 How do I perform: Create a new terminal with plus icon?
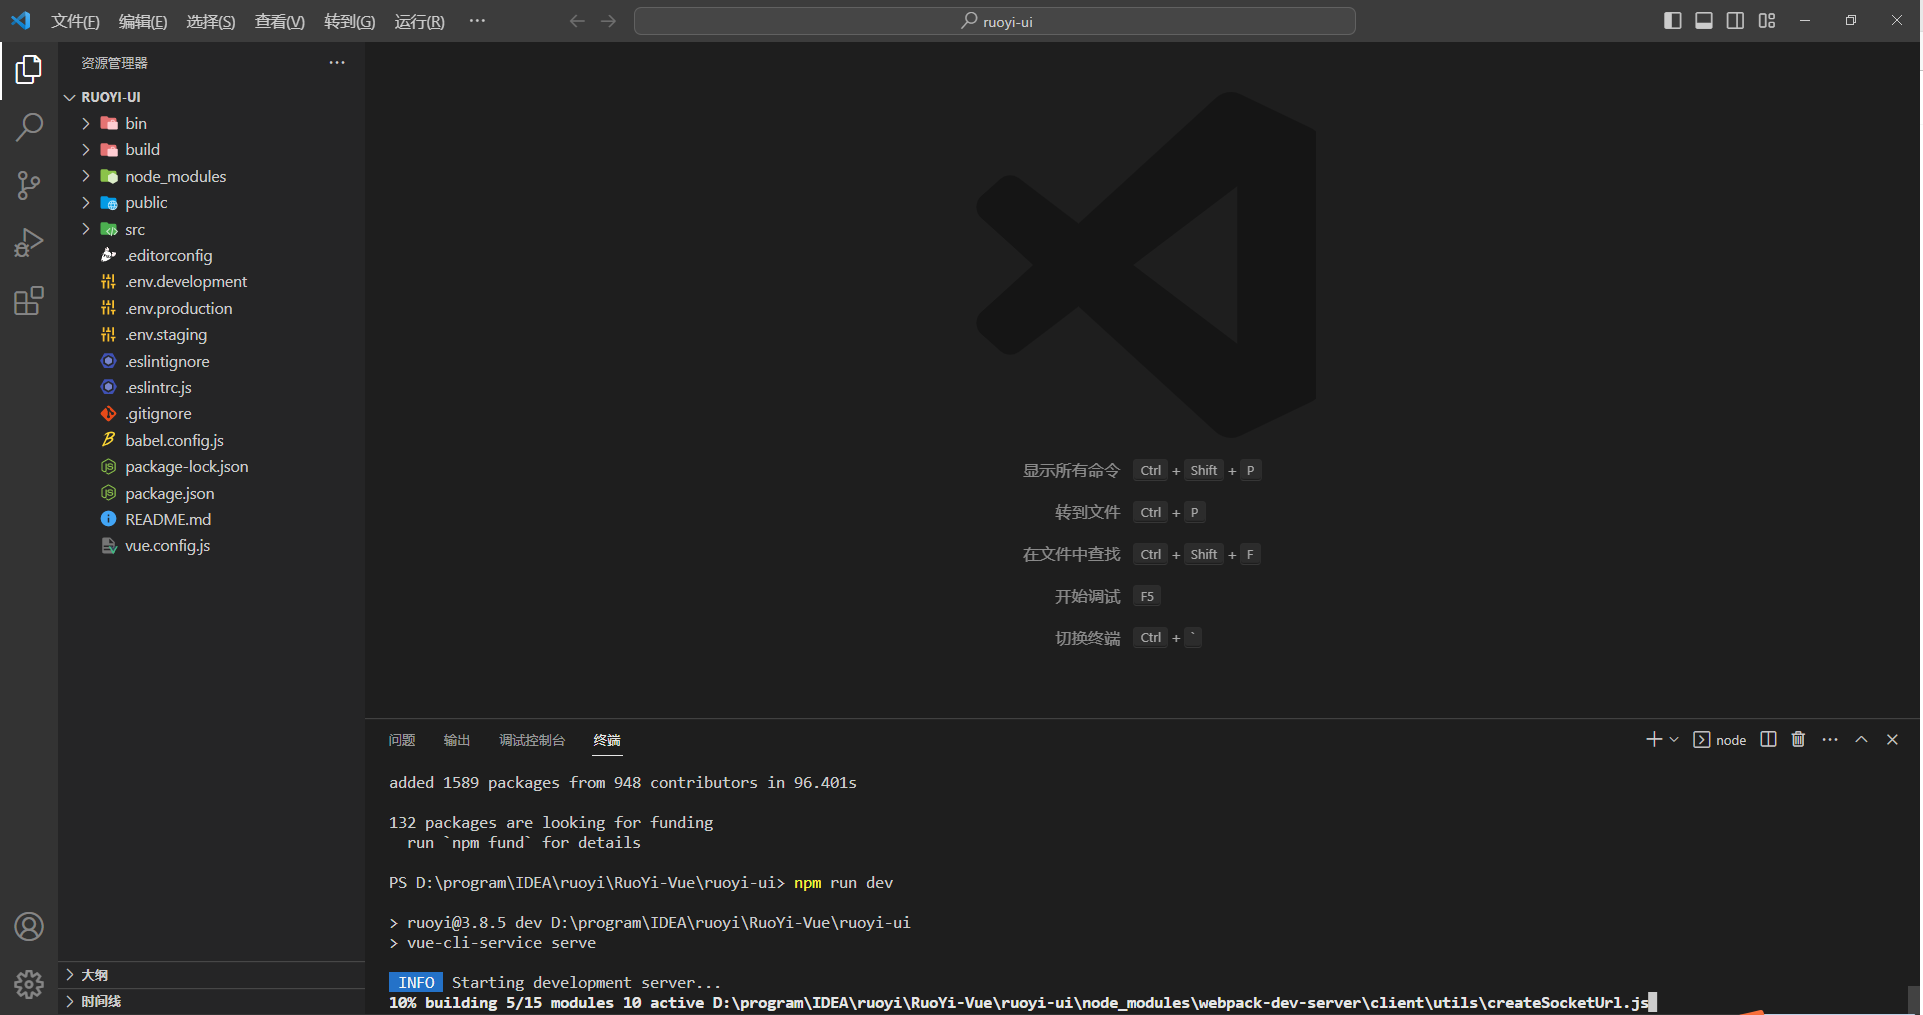1653,739
